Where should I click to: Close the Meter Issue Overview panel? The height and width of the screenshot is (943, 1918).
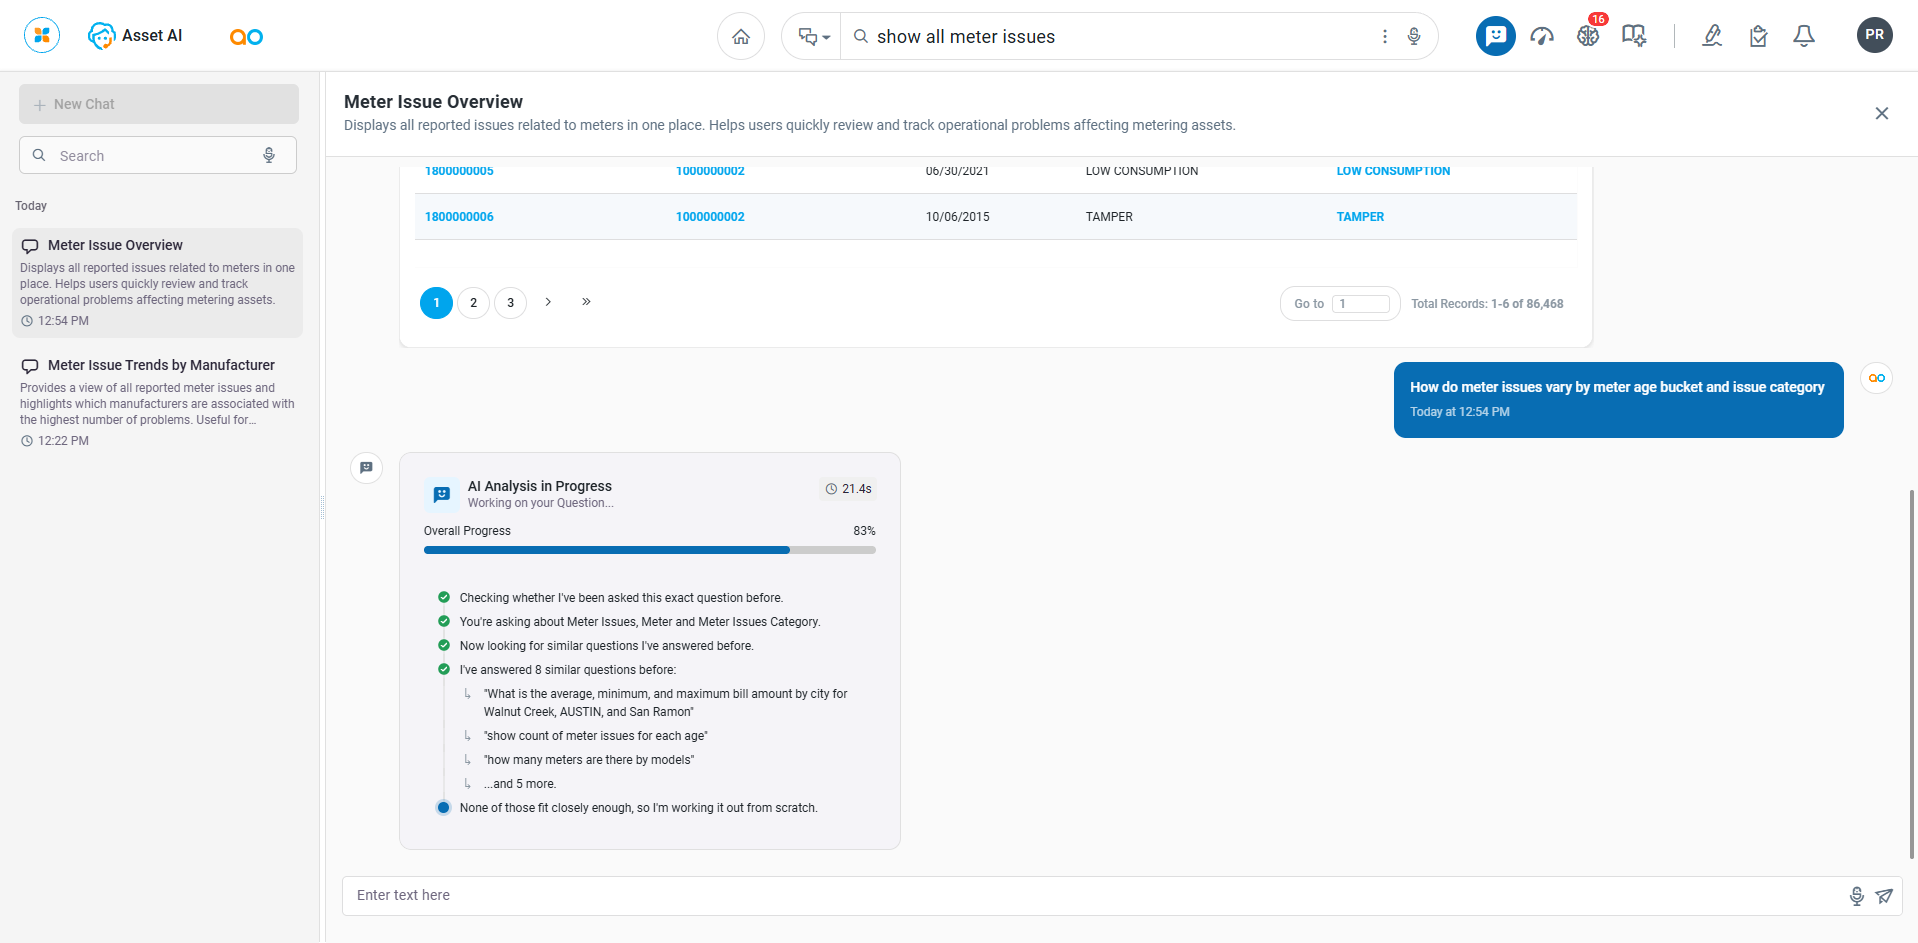1882,113
